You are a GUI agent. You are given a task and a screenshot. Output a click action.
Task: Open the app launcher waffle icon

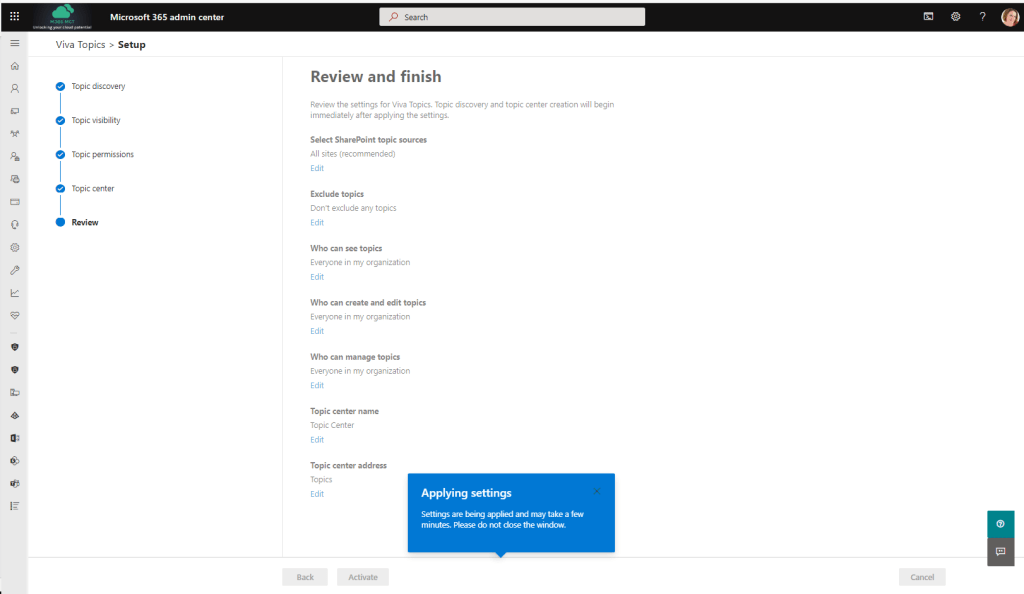[x=13, y=15]
